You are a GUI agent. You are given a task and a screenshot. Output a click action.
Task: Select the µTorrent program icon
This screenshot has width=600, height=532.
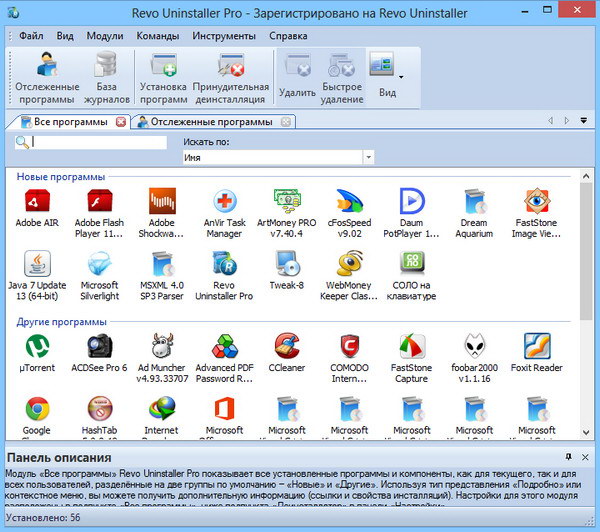click(37, 353)
